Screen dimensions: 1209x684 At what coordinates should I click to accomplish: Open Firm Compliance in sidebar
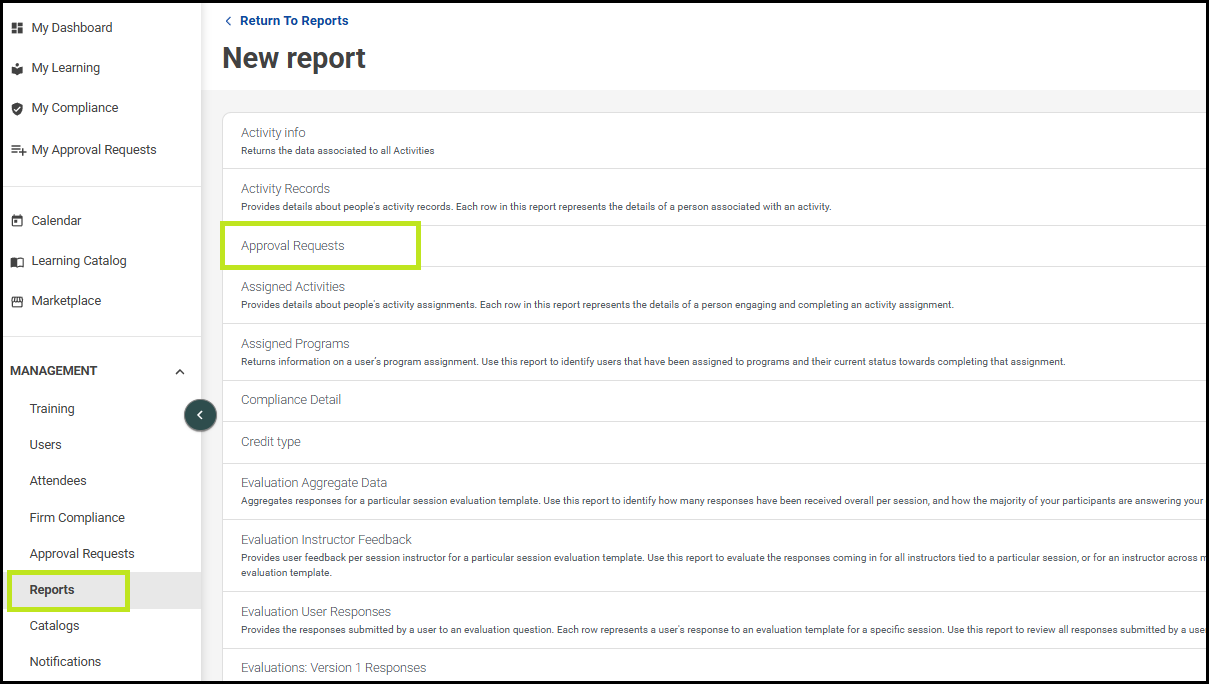(x=77, y=518)
